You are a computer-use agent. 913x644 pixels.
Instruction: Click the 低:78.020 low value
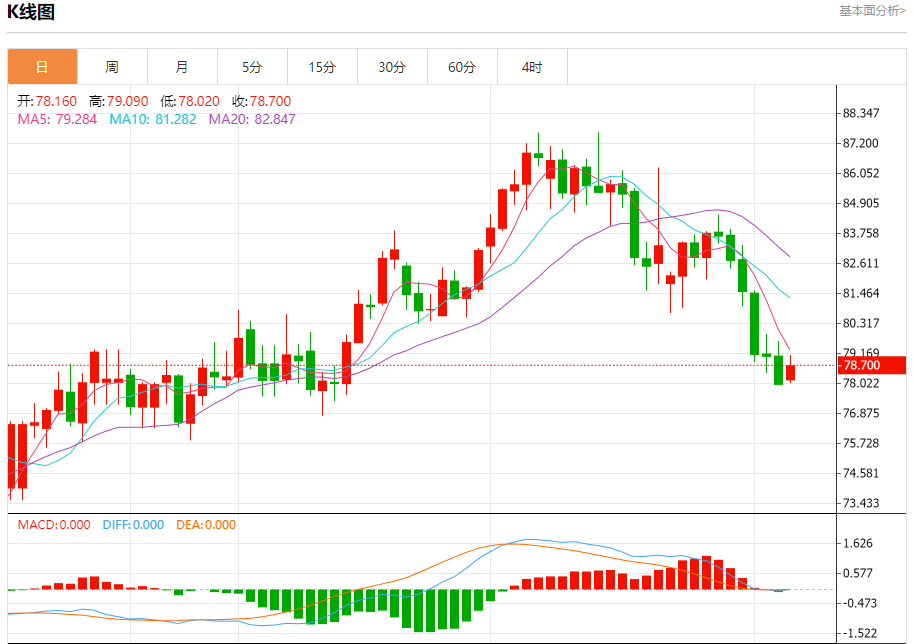190,101
